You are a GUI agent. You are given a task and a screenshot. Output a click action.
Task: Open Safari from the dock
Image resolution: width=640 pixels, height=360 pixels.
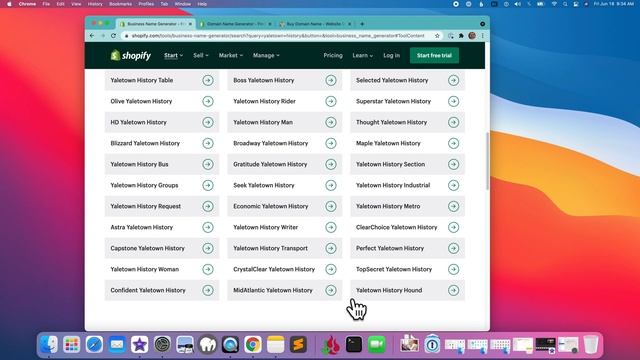click(94, 344)
